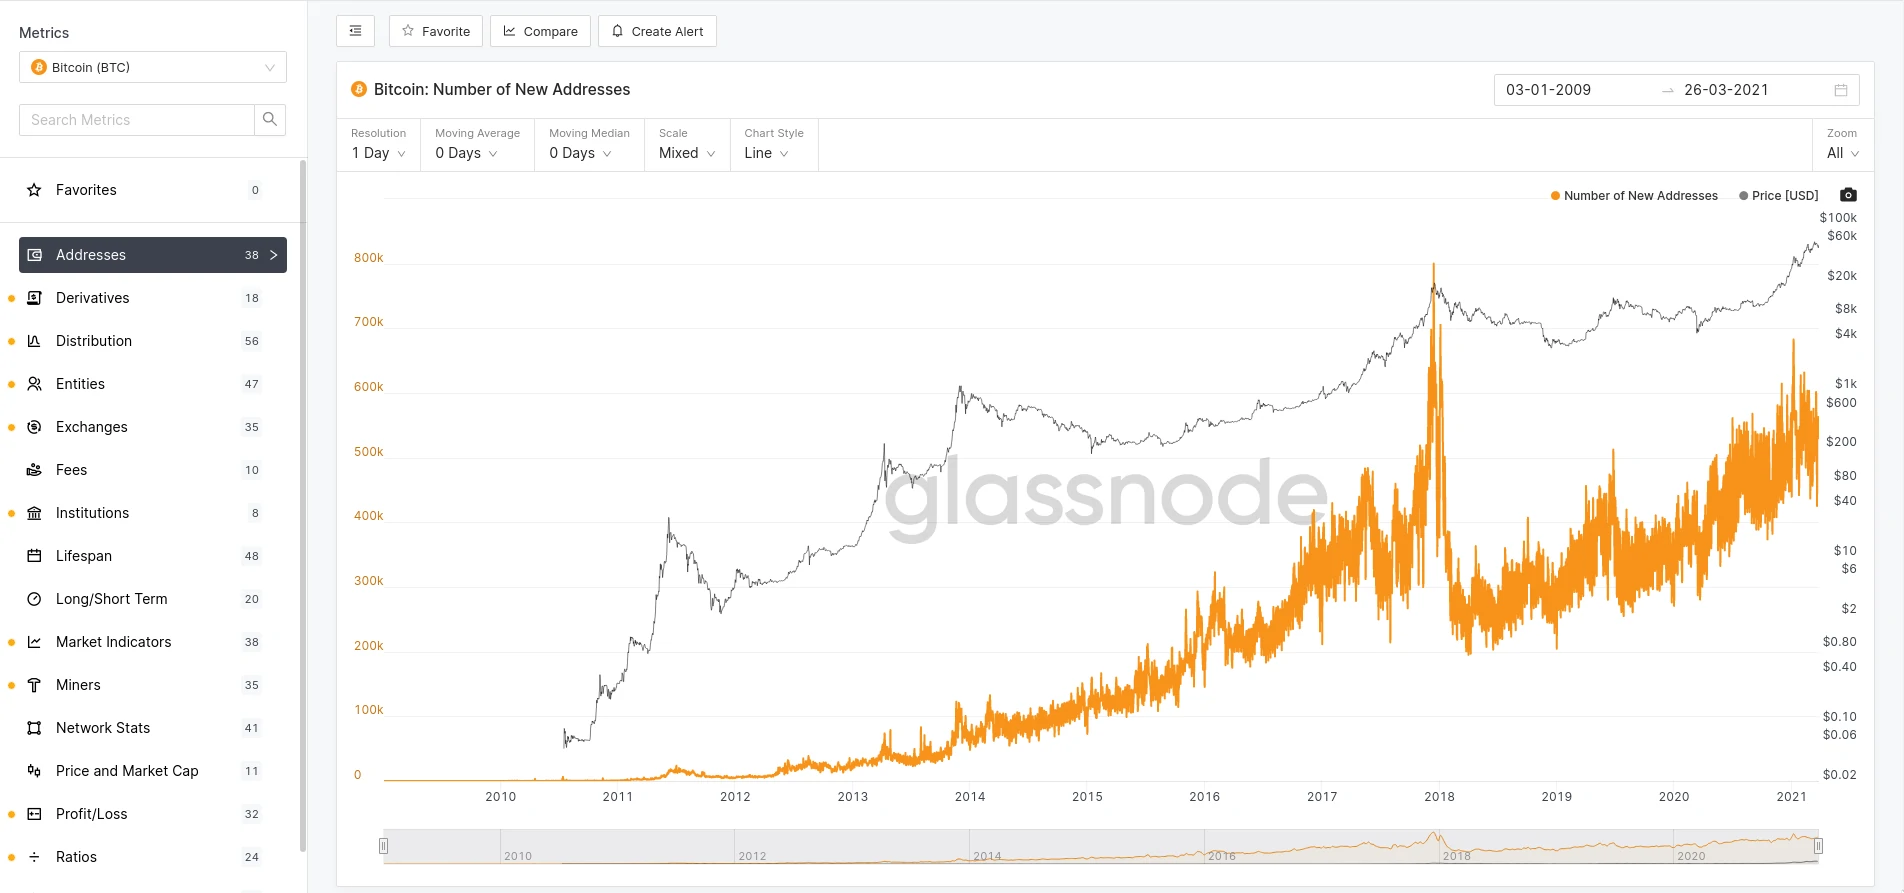This screenshot has height=893, width=1904.
Task: Click the 2018 new addresses peak on chart
Action: click(1434, 266)
